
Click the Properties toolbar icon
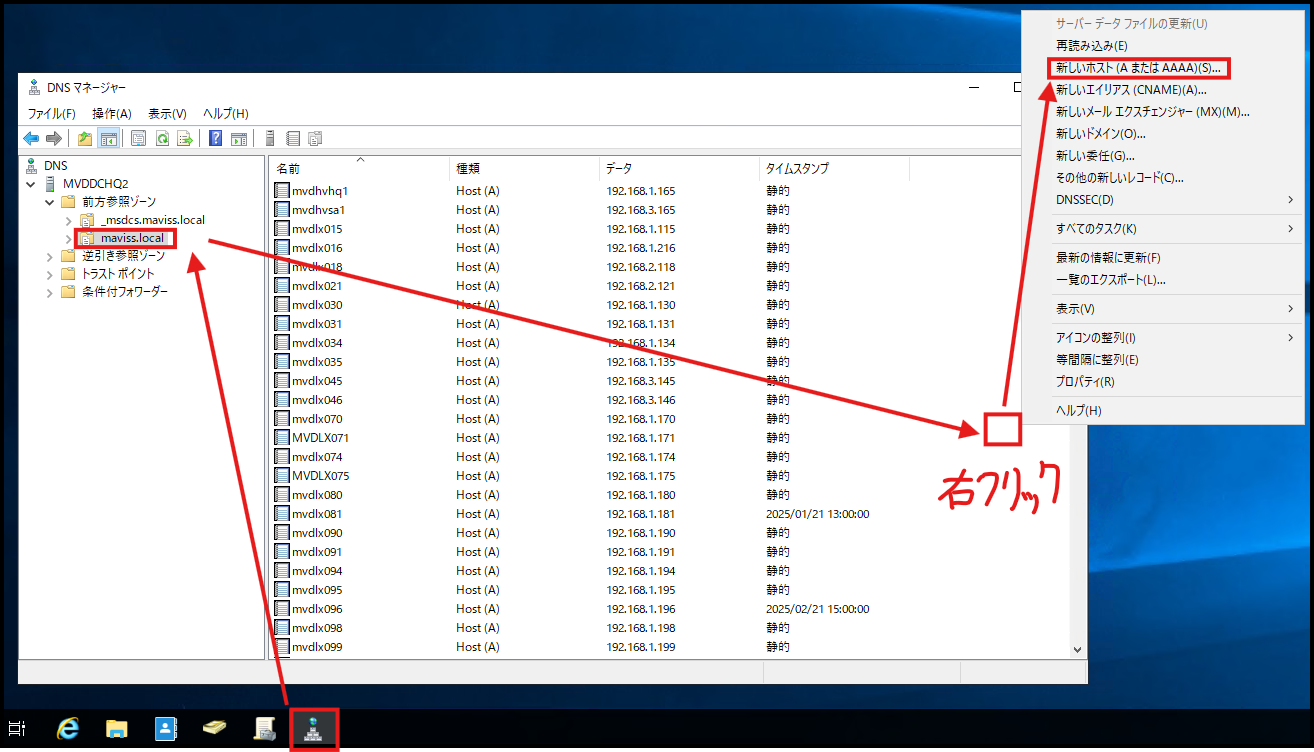pos(139,139)
